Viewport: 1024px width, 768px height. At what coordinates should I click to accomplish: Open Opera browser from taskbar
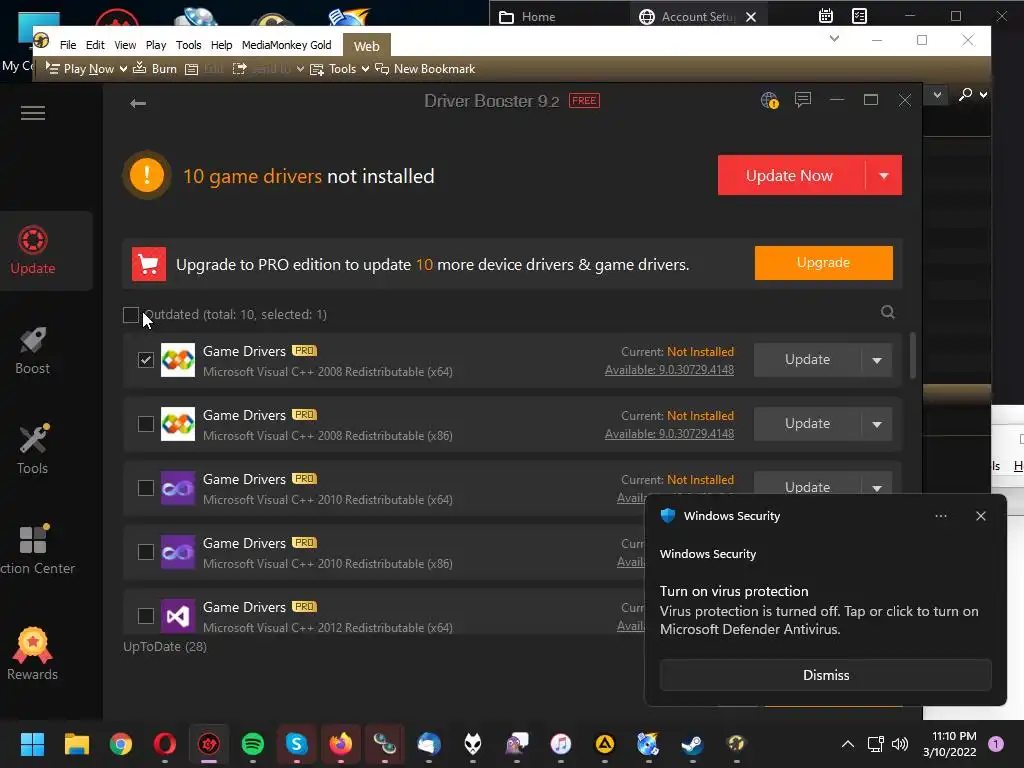(x=165, y=744)
